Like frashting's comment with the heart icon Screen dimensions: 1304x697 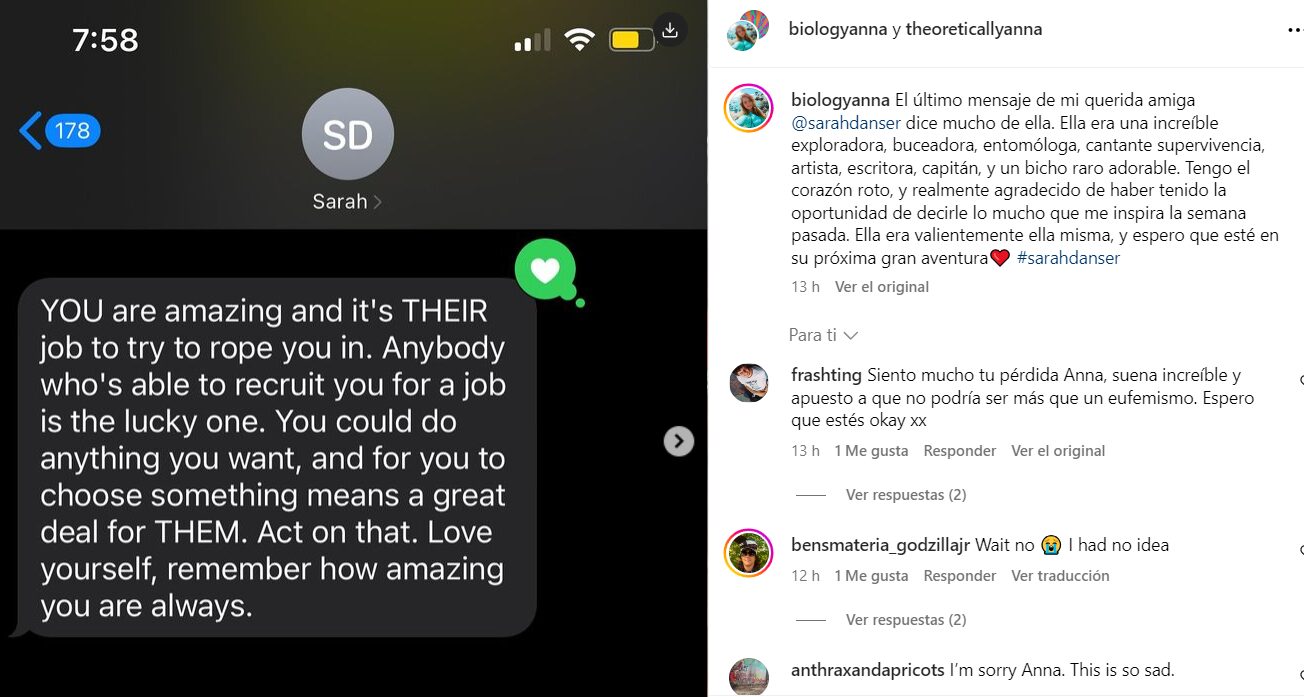pos(1301,381)
